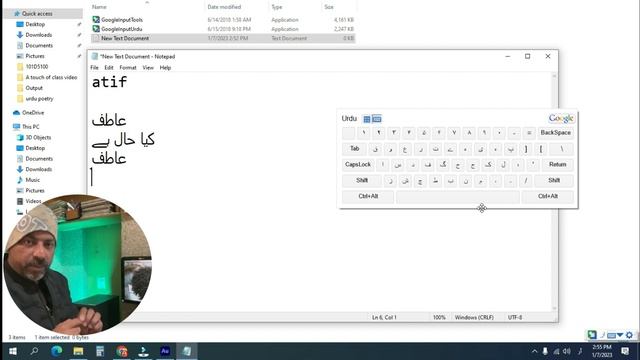Open File Explorer from taskbar
640x360 pixels.
coord(78,351)
